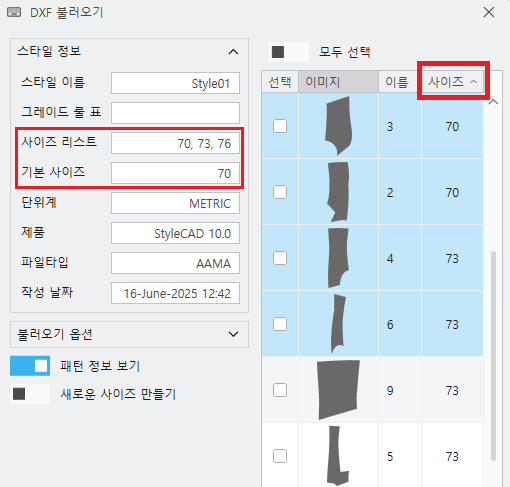The width and height of the screenshot is (510, 487).
Task: Click the pattern list scrollbar thumb
Action: point(493,356)
